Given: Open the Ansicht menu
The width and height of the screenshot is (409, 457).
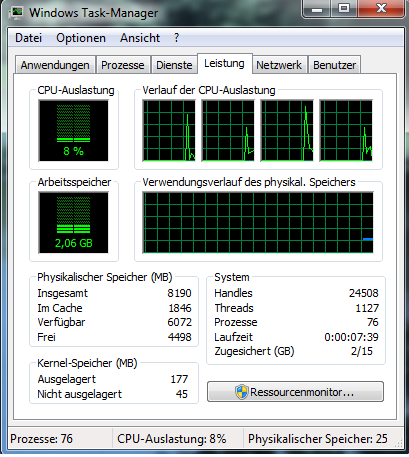Looking at the screenshot, I should (140, 38).
